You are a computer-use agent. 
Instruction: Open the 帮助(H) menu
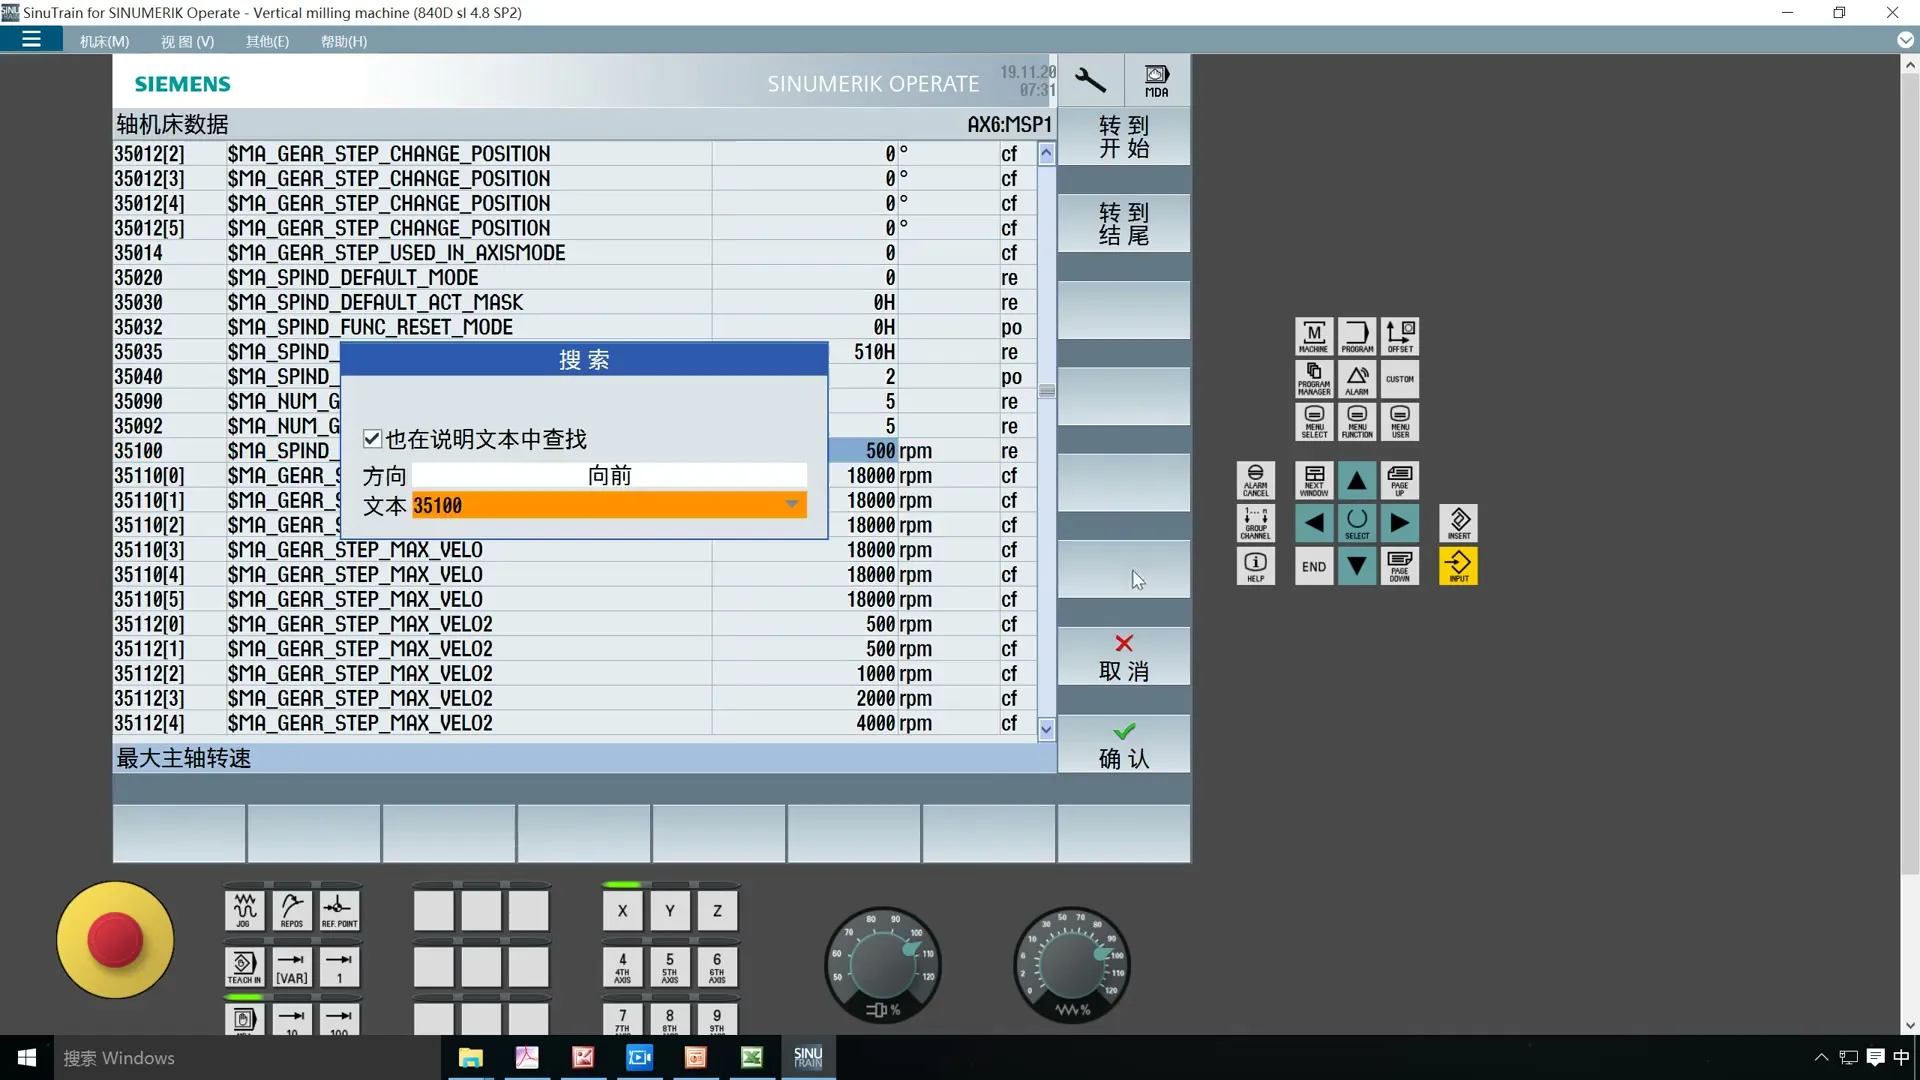[x=343, y=41]
